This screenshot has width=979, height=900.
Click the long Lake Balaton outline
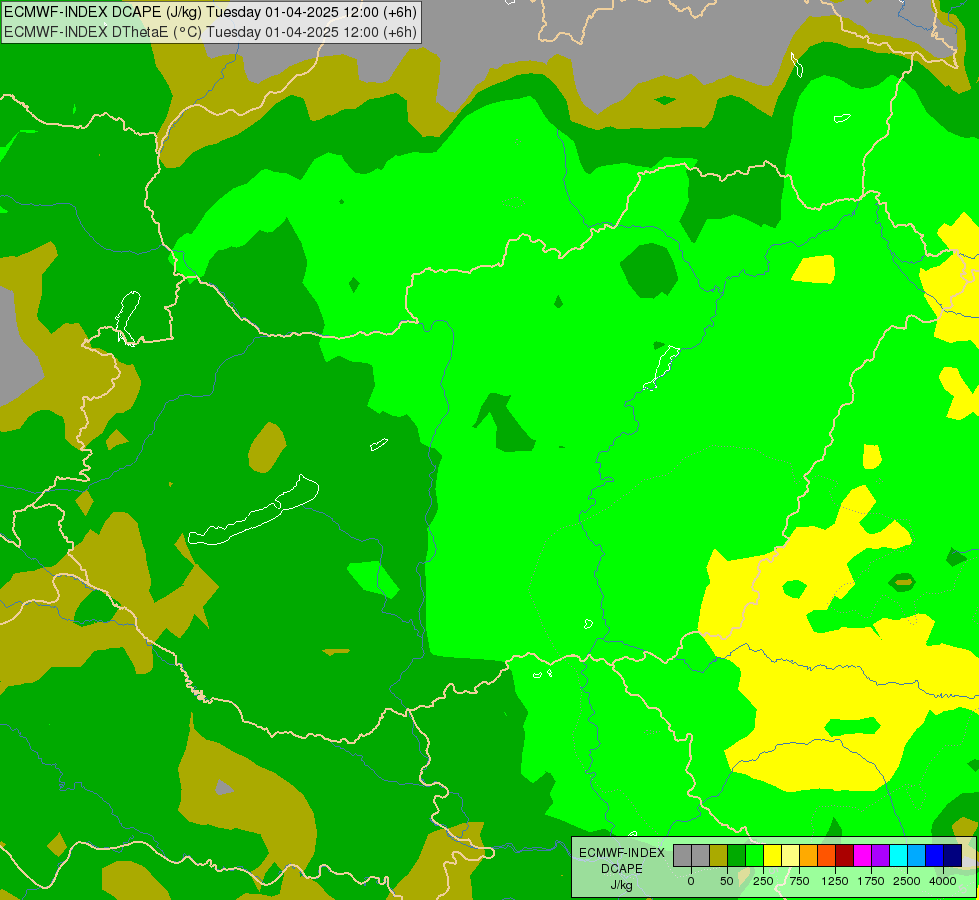coord(253,510)
